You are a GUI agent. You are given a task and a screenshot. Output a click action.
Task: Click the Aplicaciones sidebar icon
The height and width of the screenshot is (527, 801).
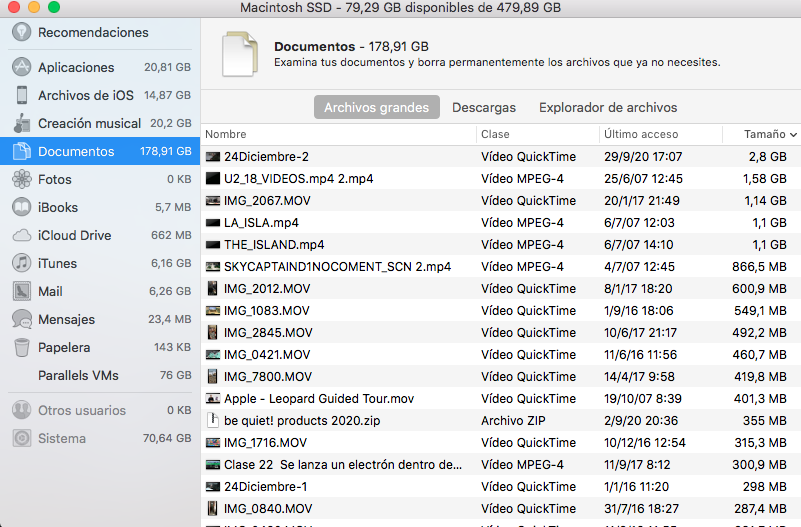coord(21,67)
